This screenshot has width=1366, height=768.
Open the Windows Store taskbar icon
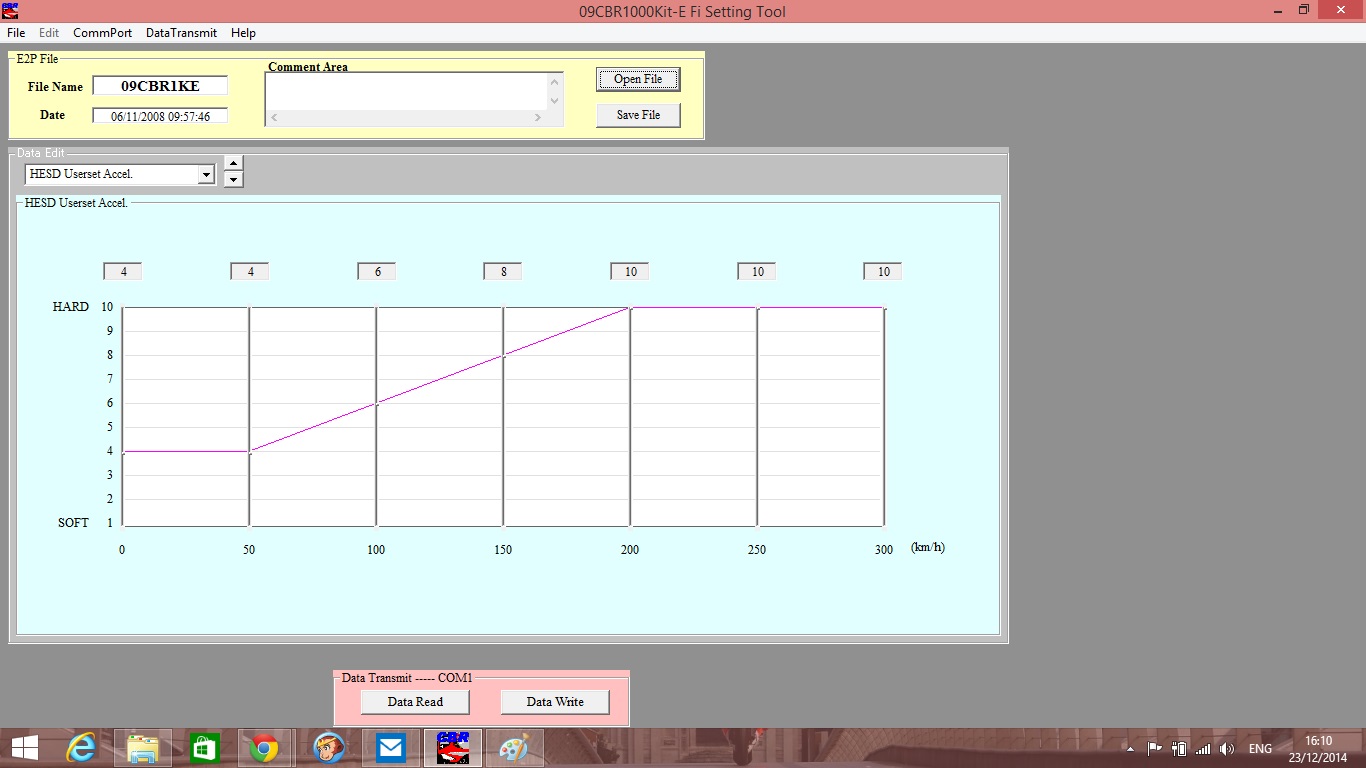[204, 748]
